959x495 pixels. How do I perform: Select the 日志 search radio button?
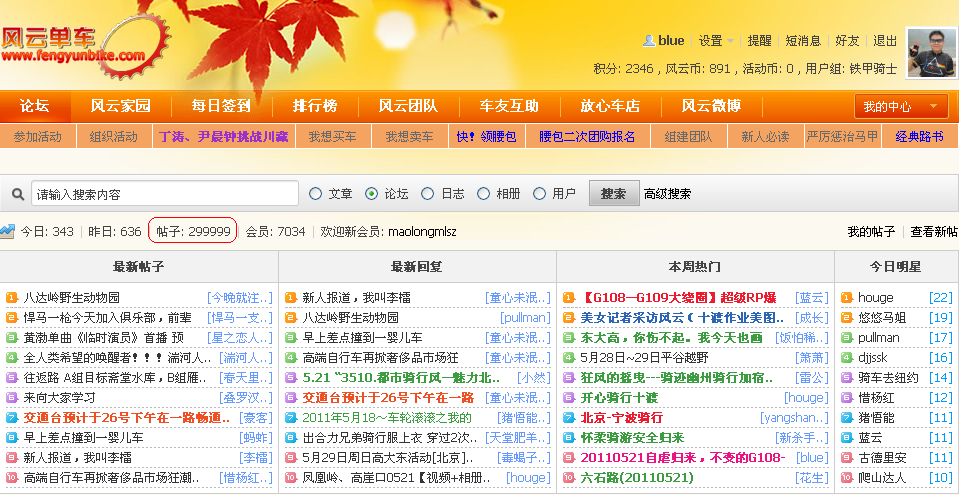428,194
